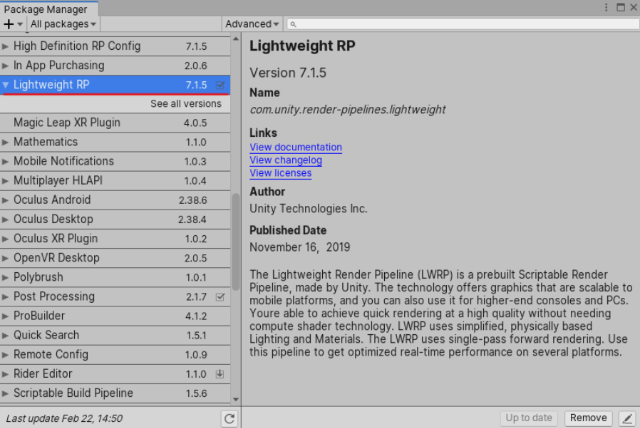Select the Oculus Android package

point(115,200)
